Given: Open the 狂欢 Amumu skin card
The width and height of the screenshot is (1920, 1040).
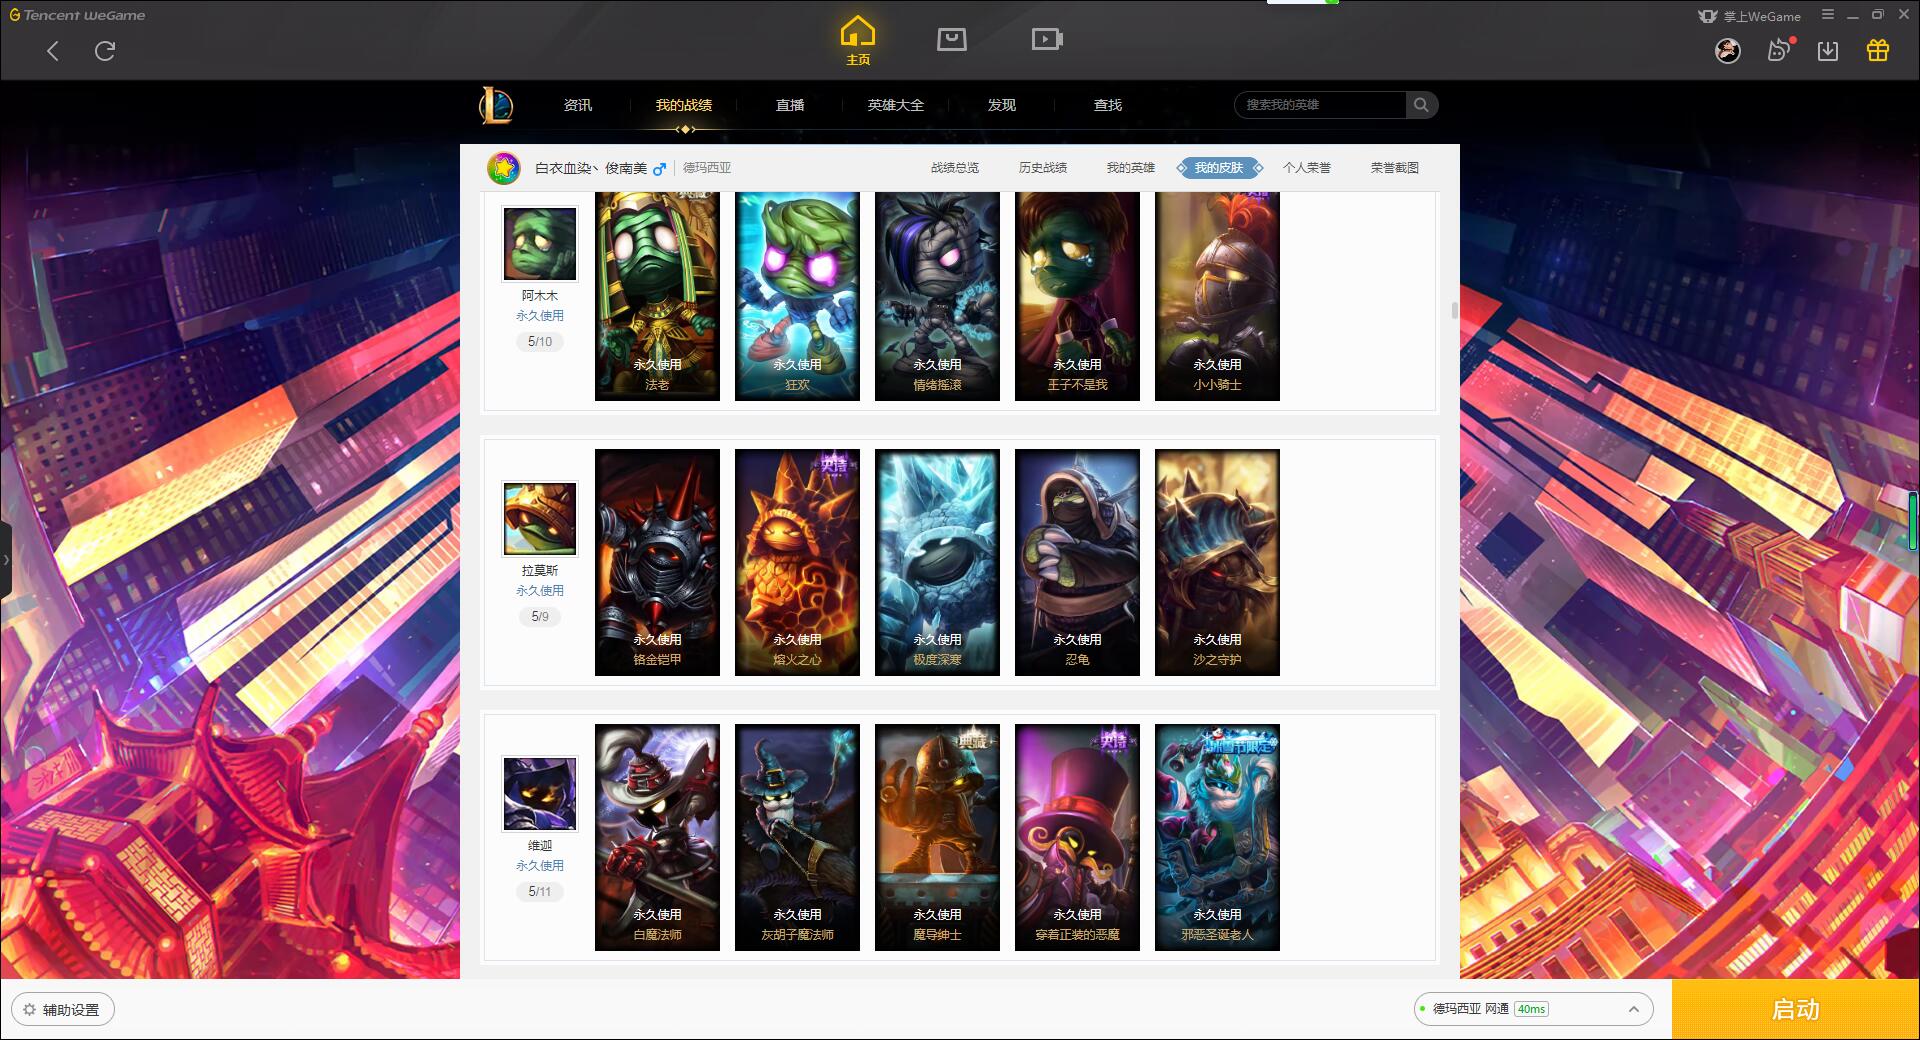Looking at the screenshot, I should (x=797, y=296).
